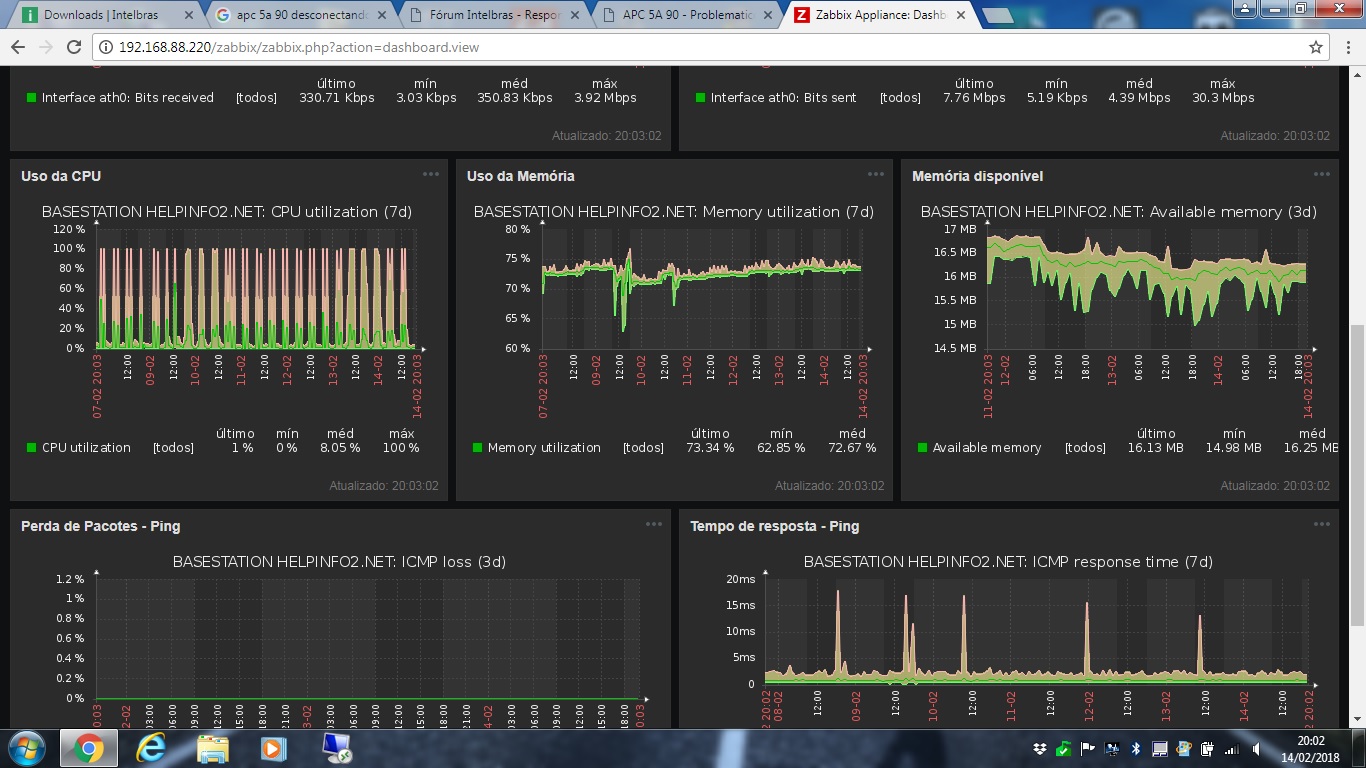1366x768 pixels.
Task: Click the taskbar clock showing 20:02
Action: pos(1310,742)
